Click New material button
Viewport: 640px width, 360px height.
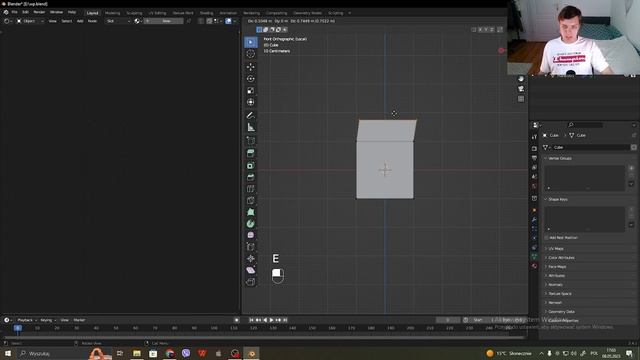click(x=164, y=21)
